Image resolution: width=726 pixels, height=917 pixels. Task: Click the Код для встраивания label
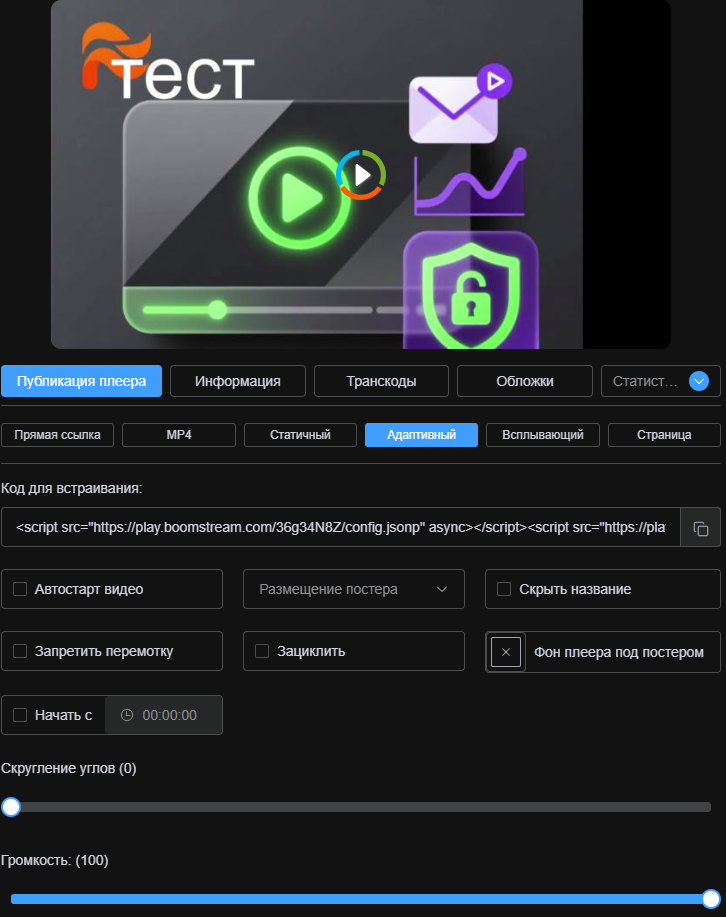click(71, 488)
